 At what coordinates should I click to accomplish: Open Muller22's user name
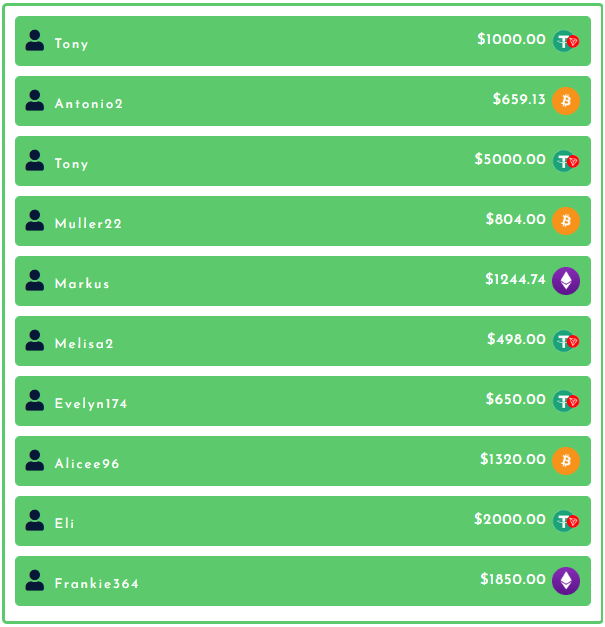88,224
